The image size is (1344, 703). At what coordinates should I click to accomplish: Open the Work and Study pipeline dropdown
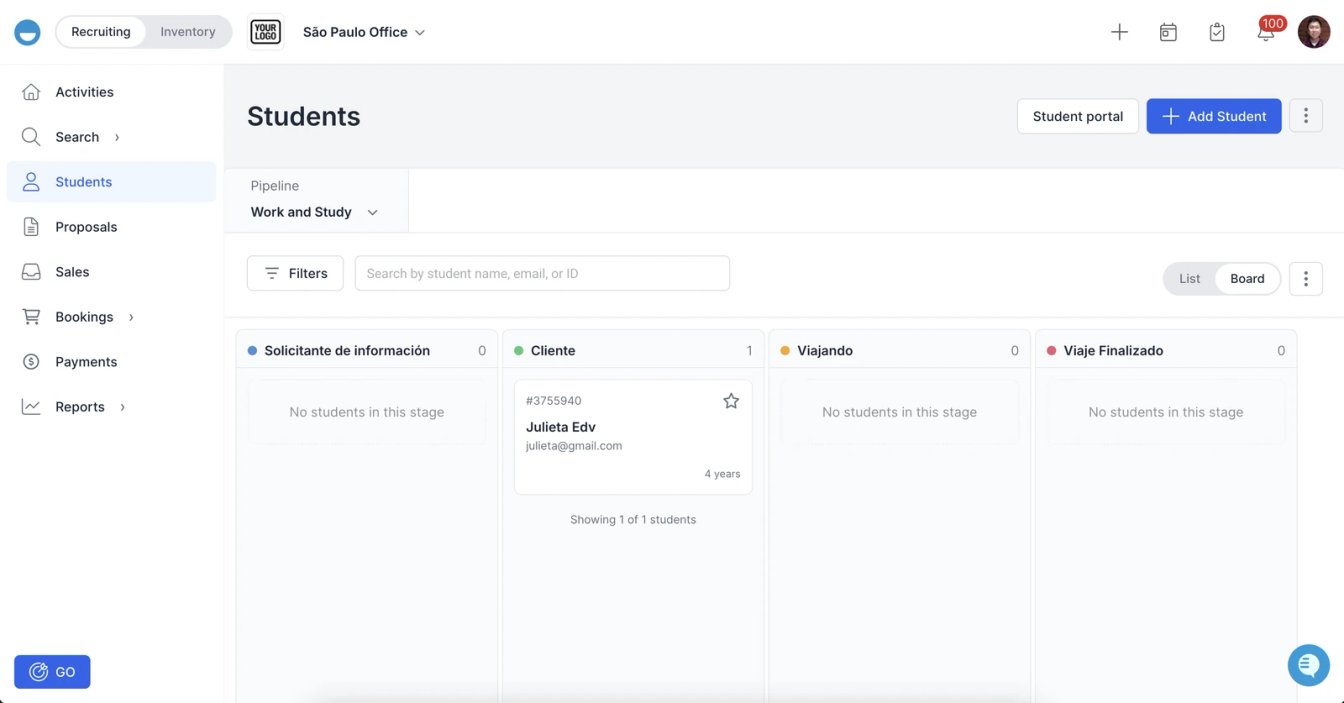[315, 212]
